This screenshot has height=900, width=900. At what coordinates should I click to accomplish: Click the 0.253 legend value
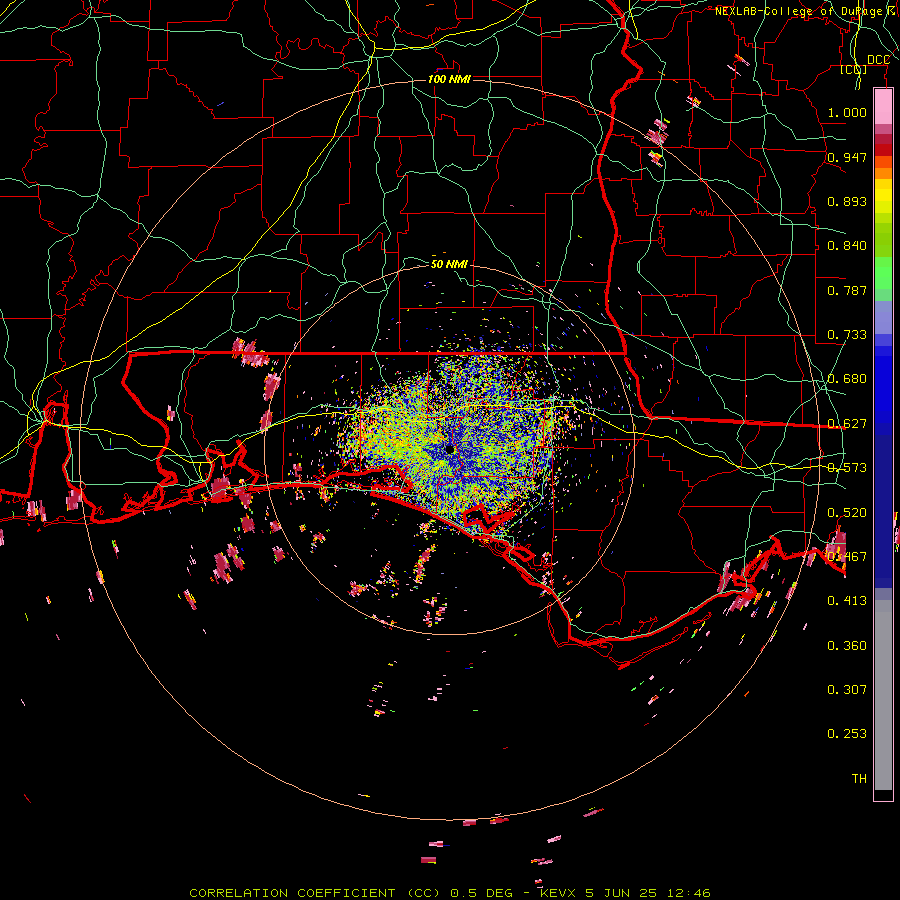pos(847,734)
